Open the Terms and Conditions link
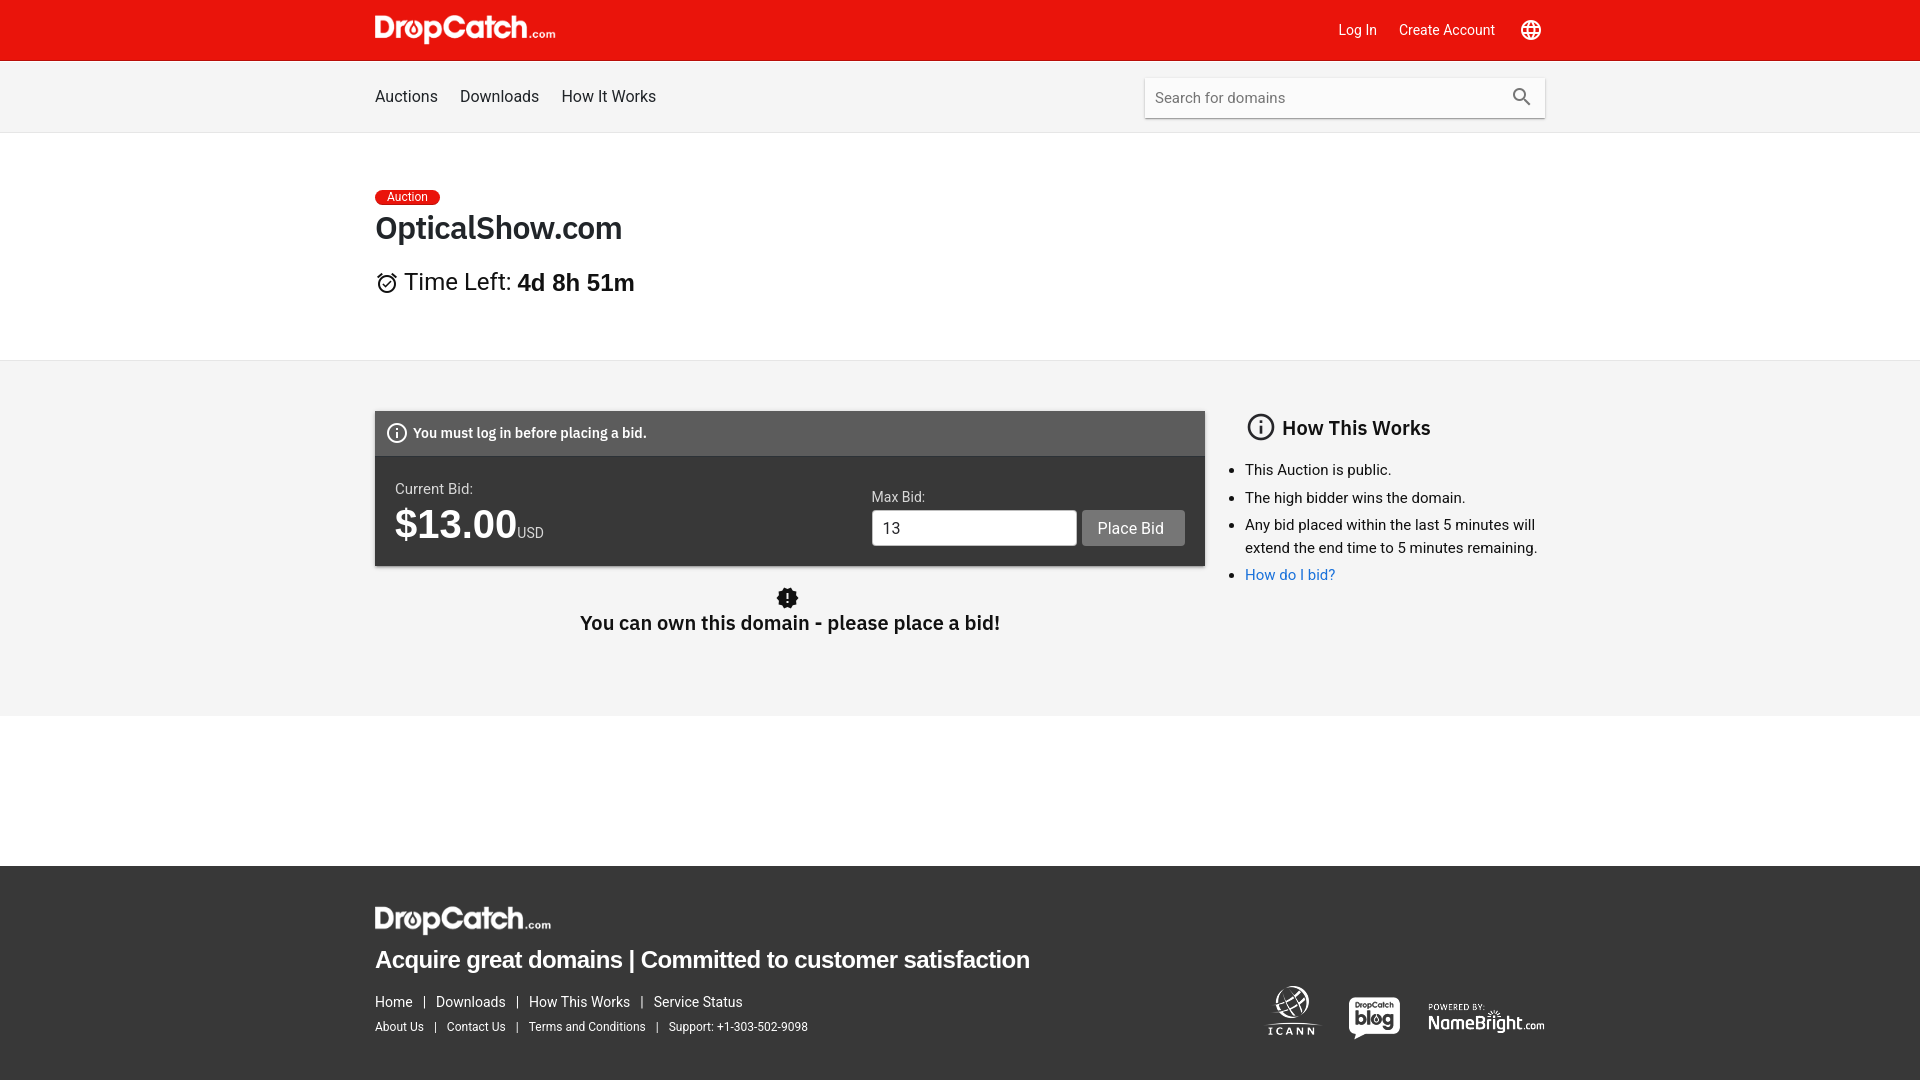 point(587,1027)
